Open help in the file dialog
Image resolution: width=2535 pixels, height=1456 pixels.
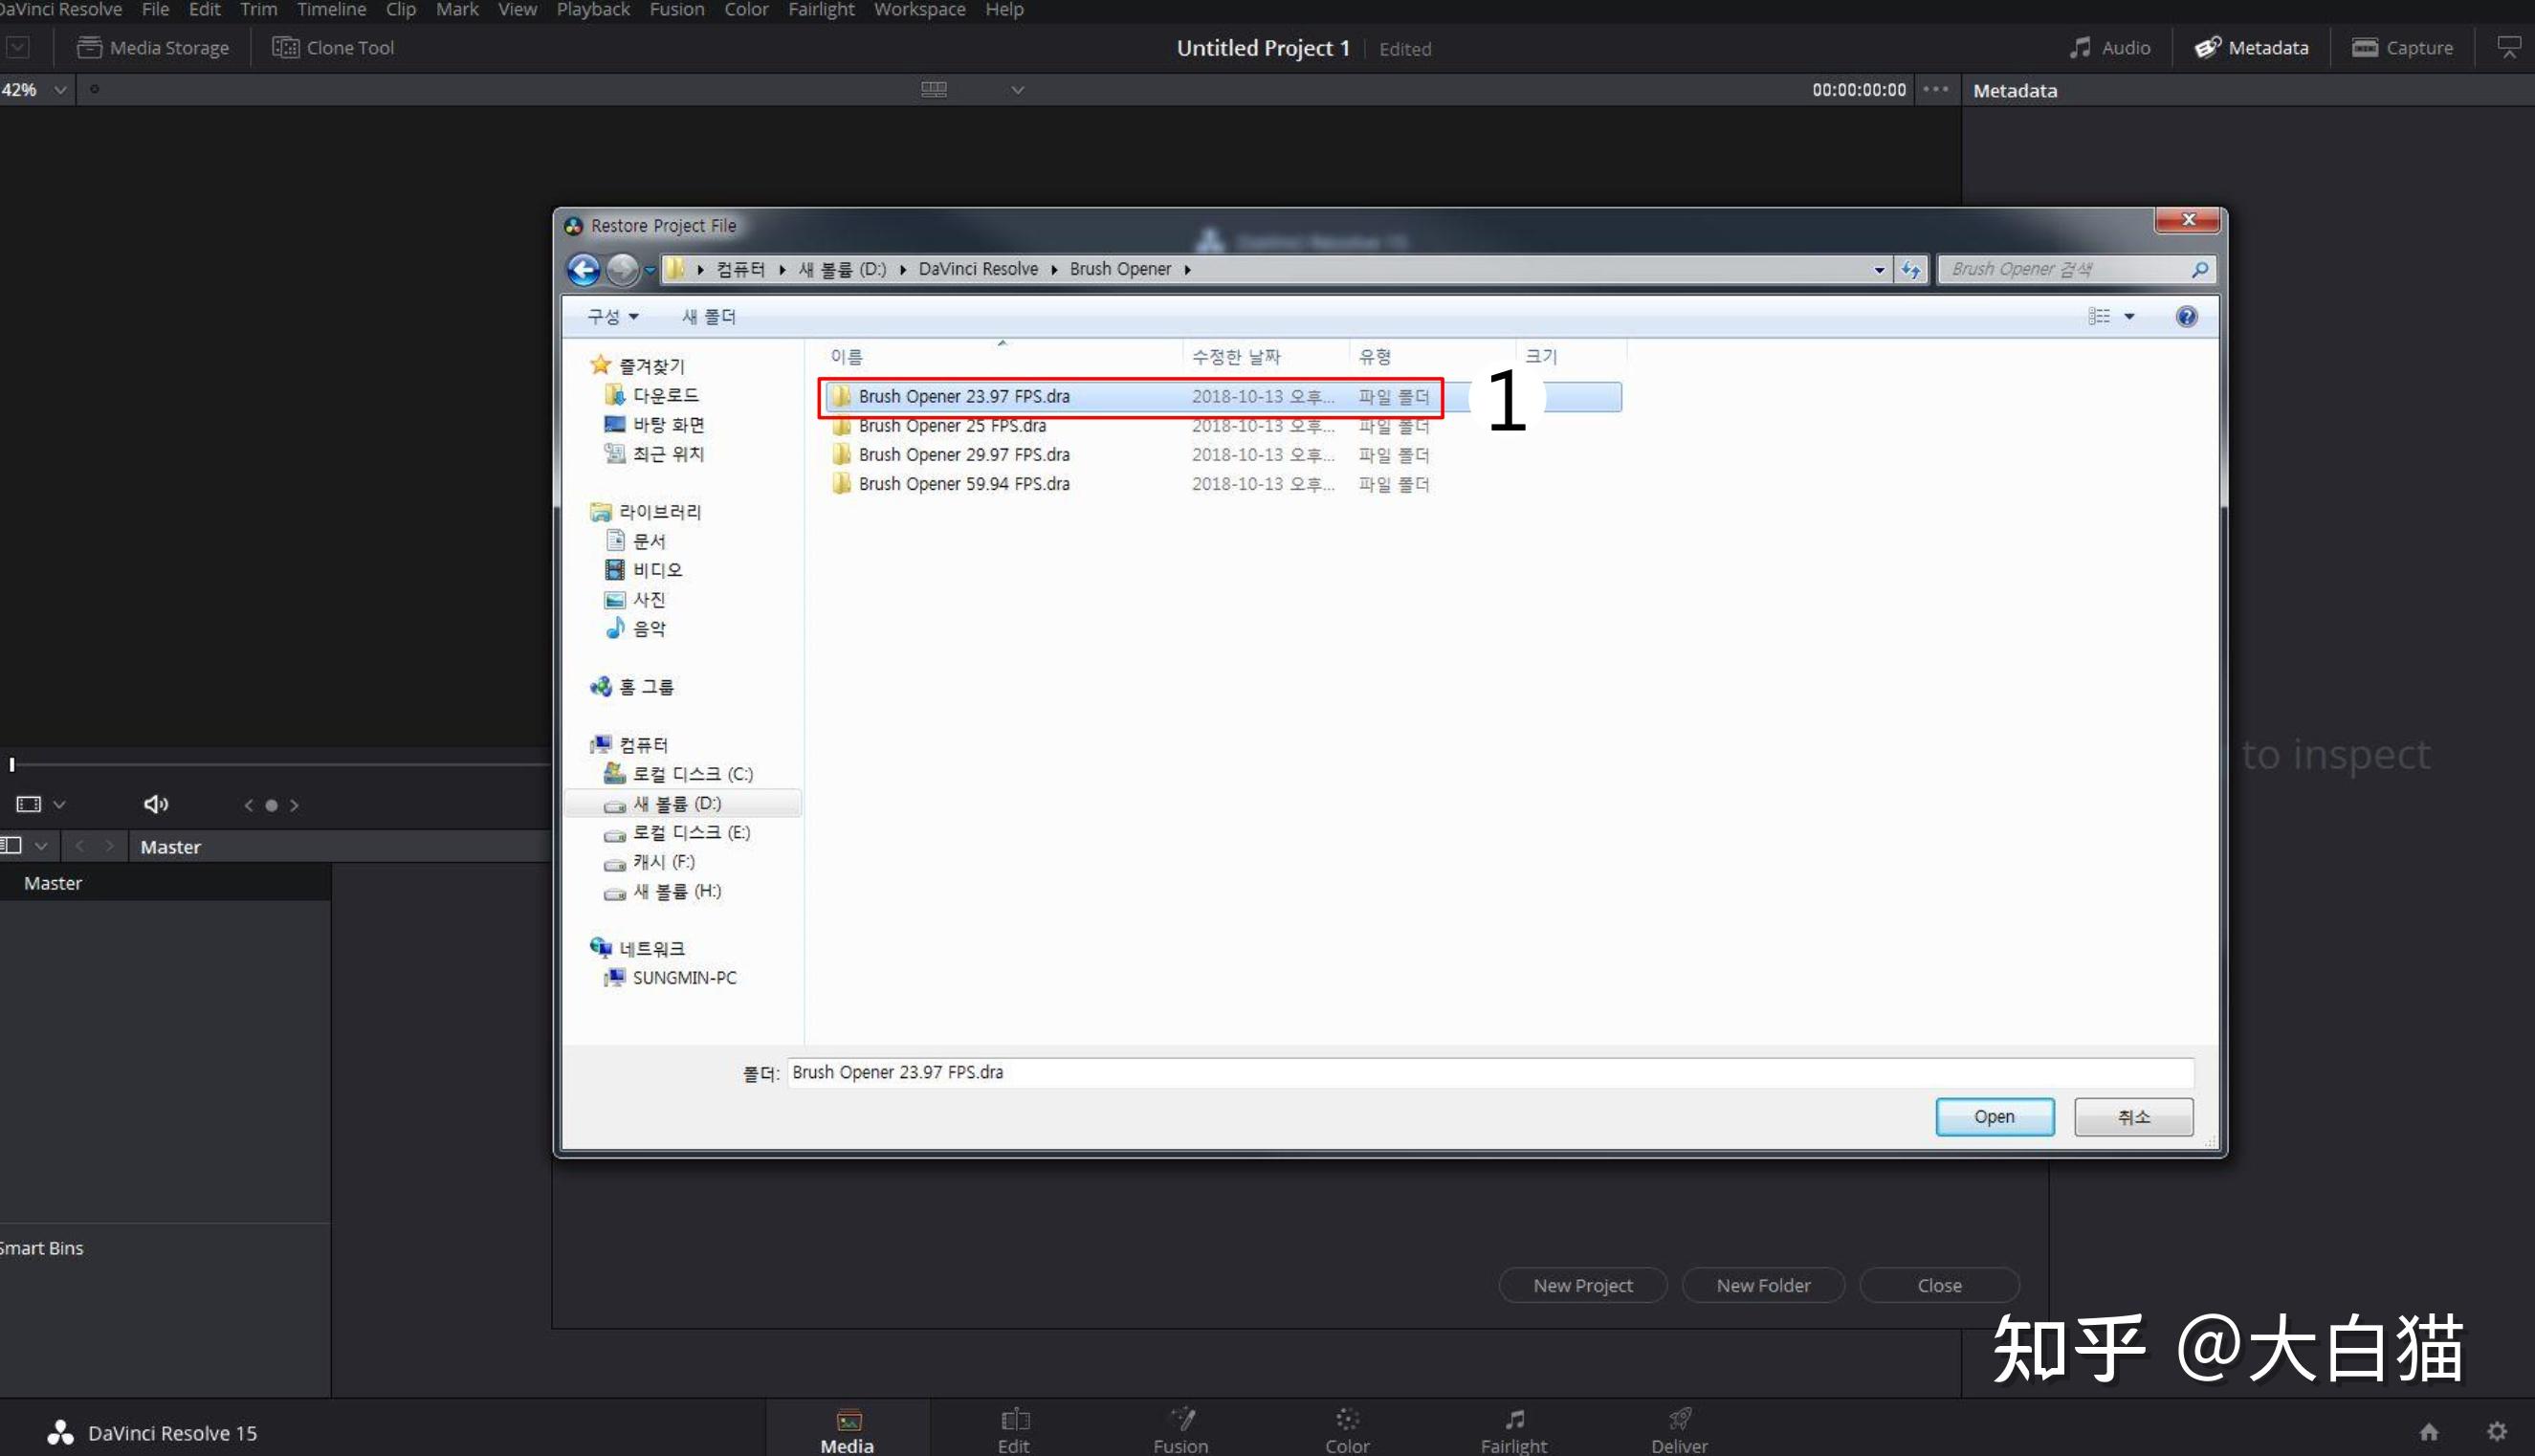click(2186, 317)
